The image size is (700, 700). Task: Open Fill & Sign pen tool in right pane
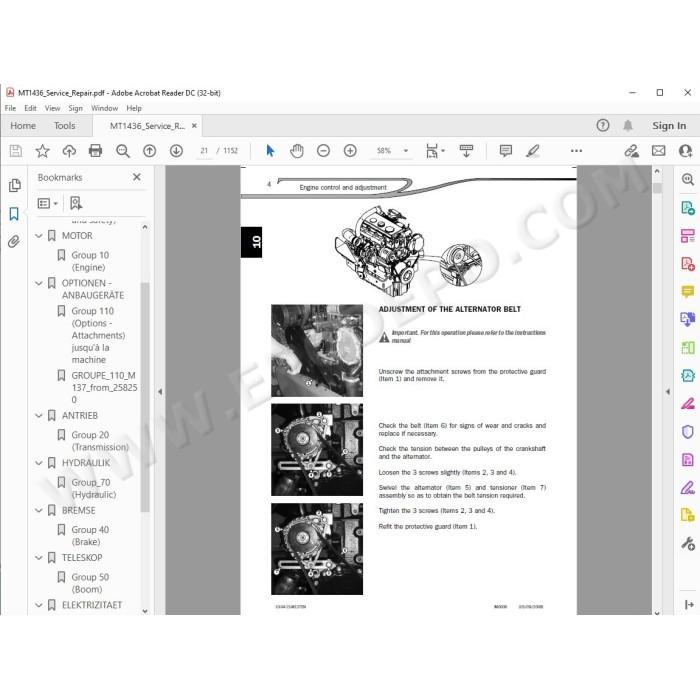(688, 488)
